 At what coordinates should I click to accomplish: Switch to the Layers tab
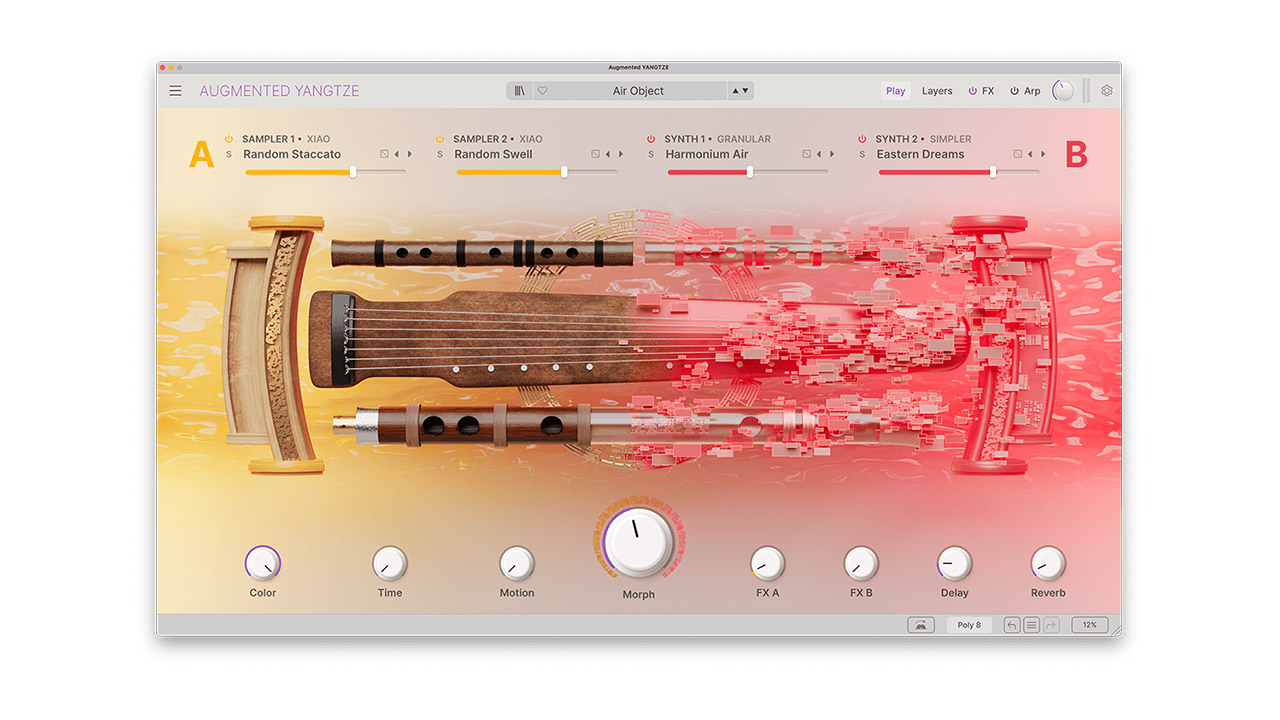[x=937, y=91]
